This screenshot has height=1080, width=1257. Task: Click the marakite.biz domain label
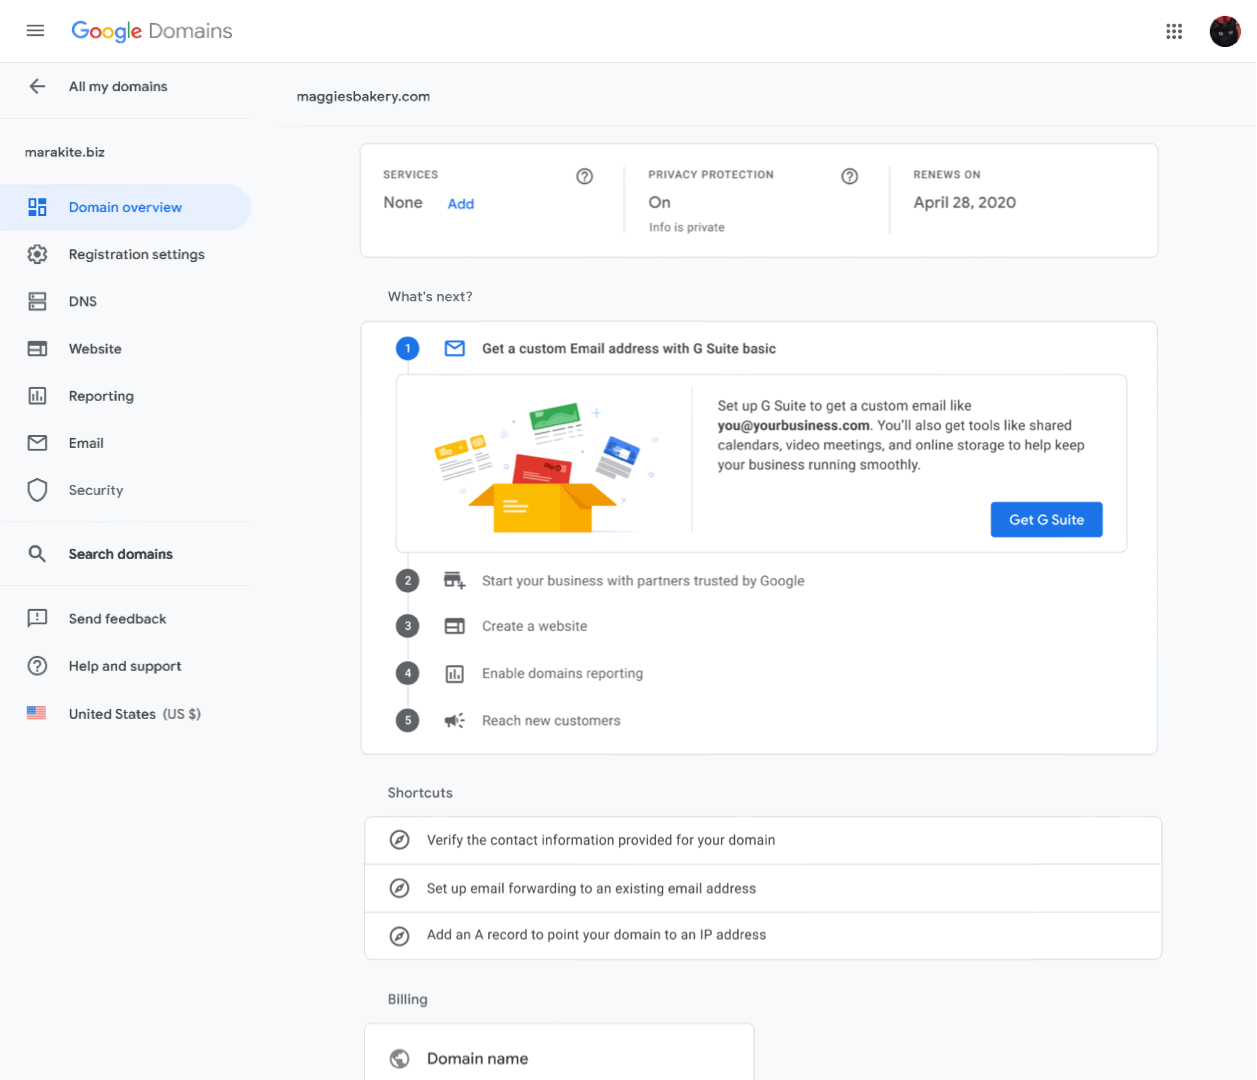pyautogui.click(x=65, y=152)
